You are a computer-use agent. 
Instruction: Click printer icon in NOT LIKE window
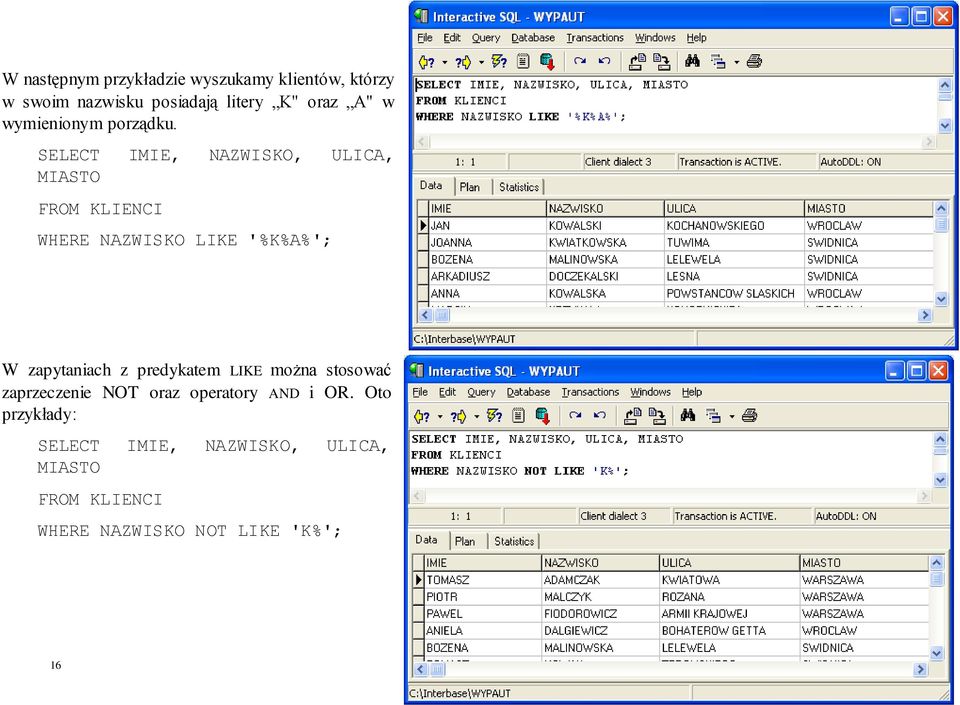(x=749, y=416)
